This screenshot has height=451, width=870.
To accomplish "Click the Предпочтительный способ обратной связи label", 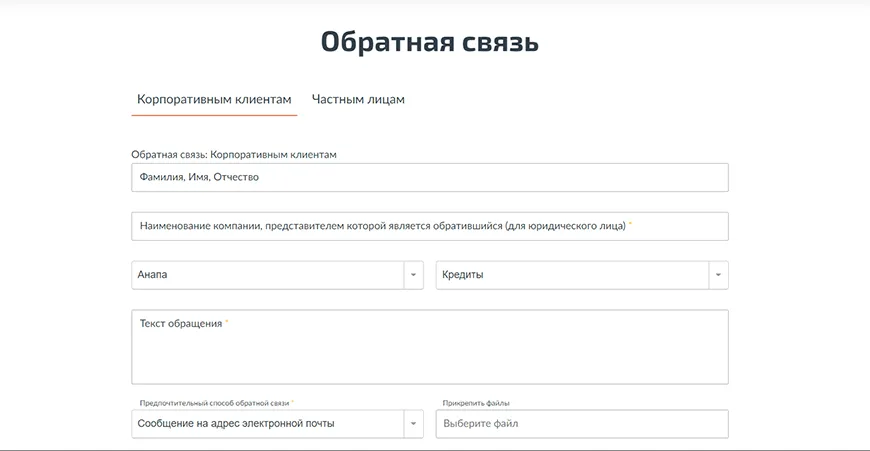I will (x=213, y=403).
